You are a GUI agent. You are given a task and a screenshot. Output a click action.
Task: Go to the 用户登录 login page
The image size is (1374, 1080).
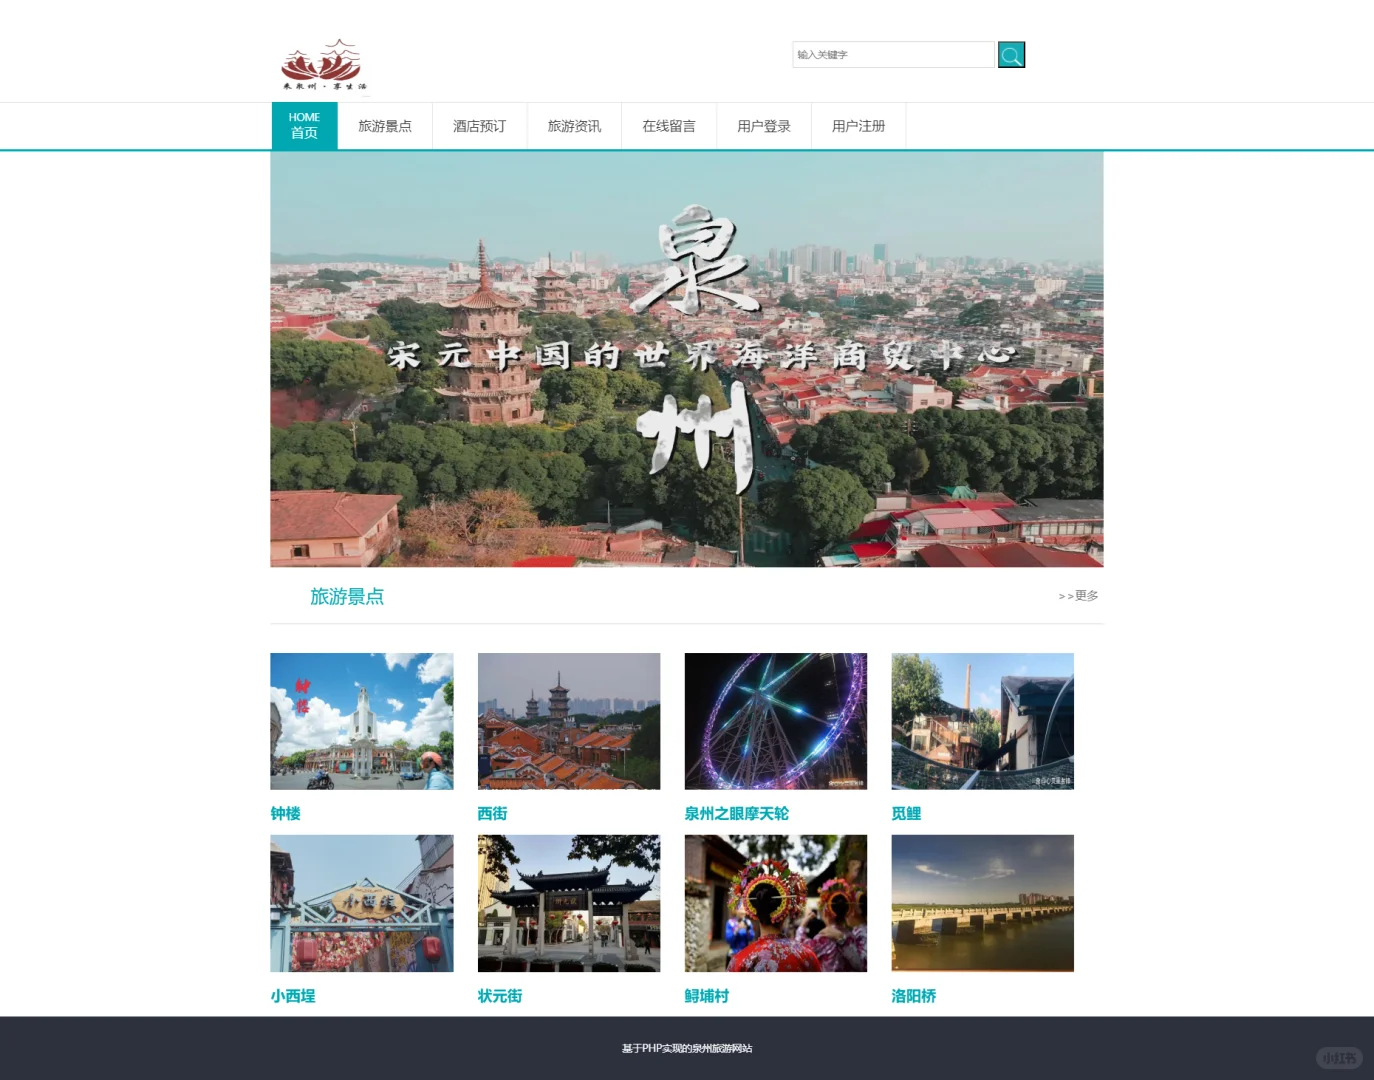point(763,125)
